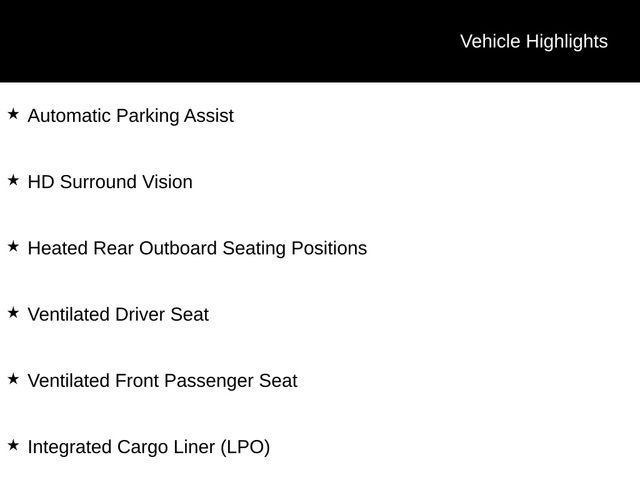640x480 pixels.
Task: Select the Vehicle Highlights heading
Action: coord(534,42)
